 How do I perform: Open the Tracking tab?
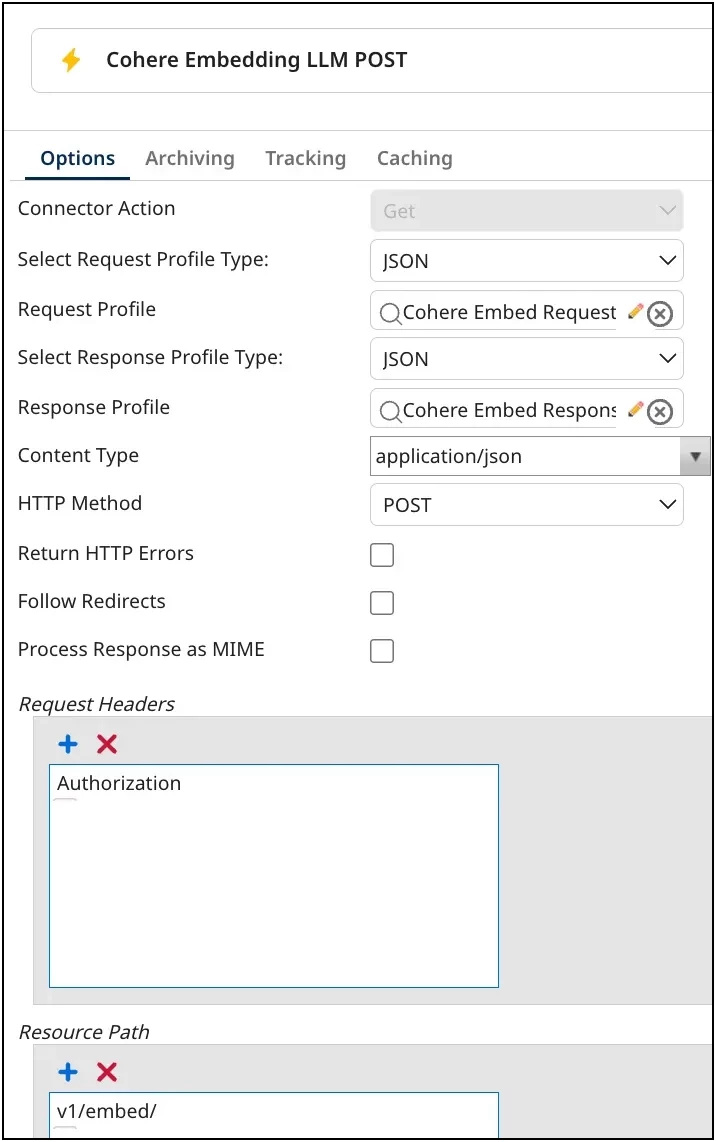305,158
